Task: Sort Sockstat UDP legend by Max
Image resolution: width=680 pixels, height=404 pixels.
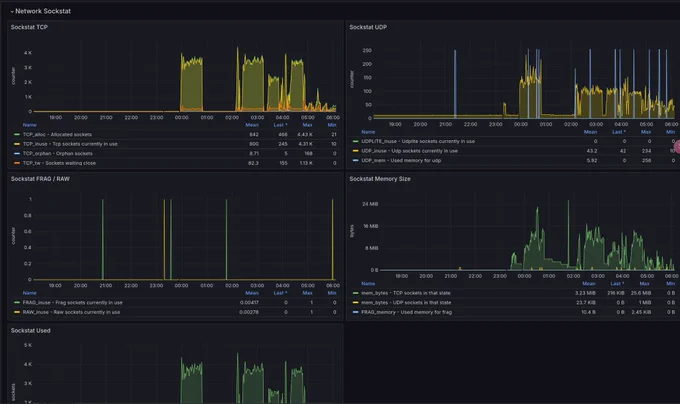Action: coord(646,132)
